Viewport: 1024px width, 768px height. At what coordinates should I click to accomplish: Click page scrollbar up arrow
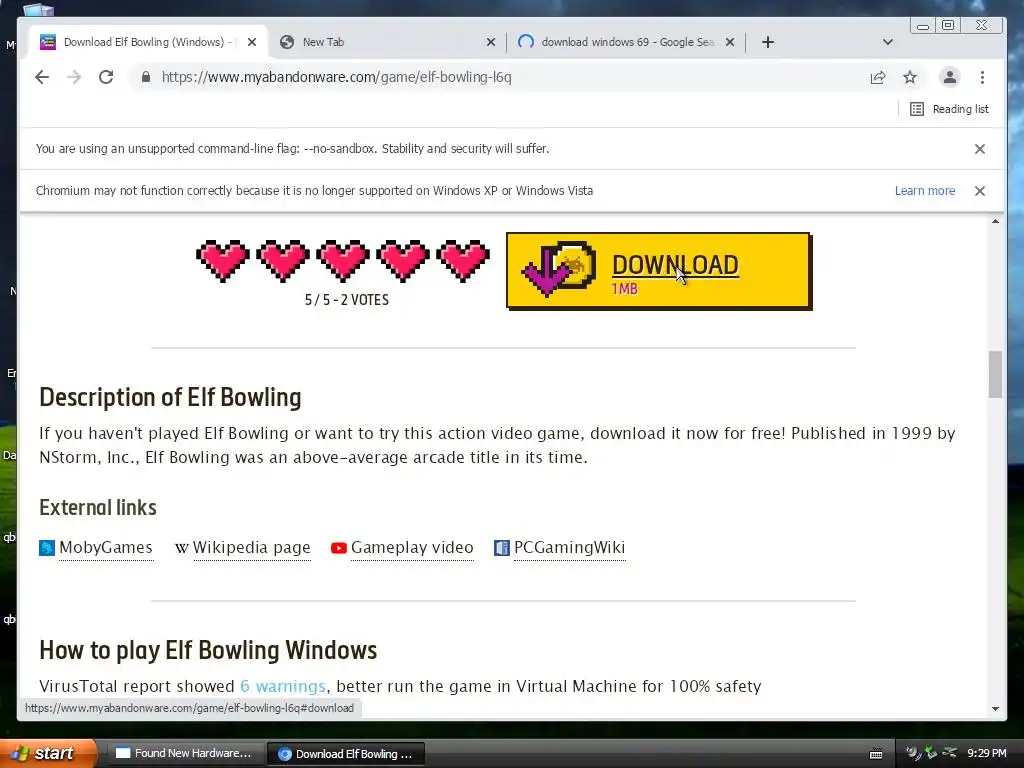(995, 222)
